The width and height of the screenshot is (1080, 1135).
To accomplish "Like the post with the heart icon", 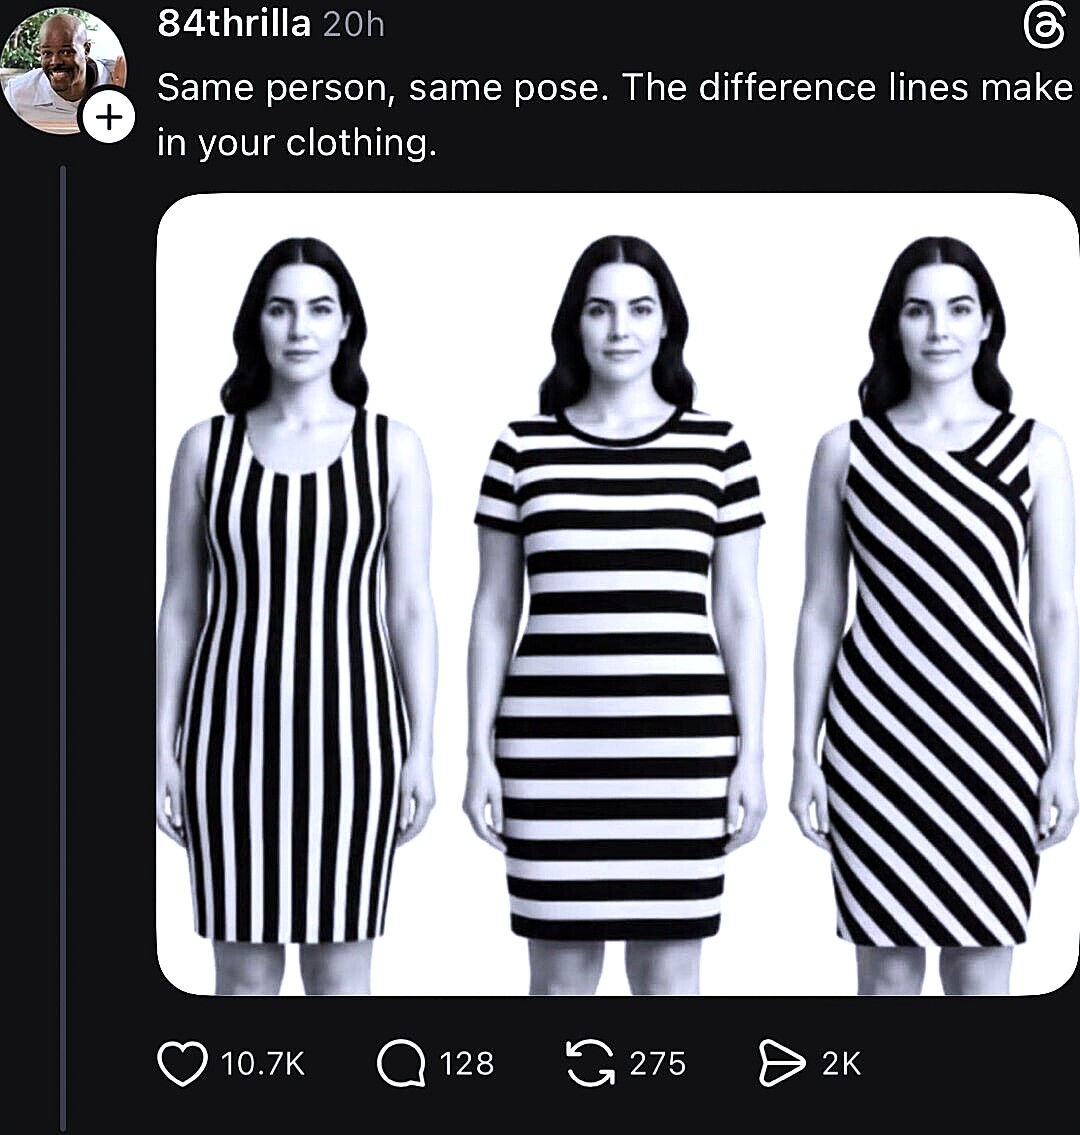I will pos(181,1062).
